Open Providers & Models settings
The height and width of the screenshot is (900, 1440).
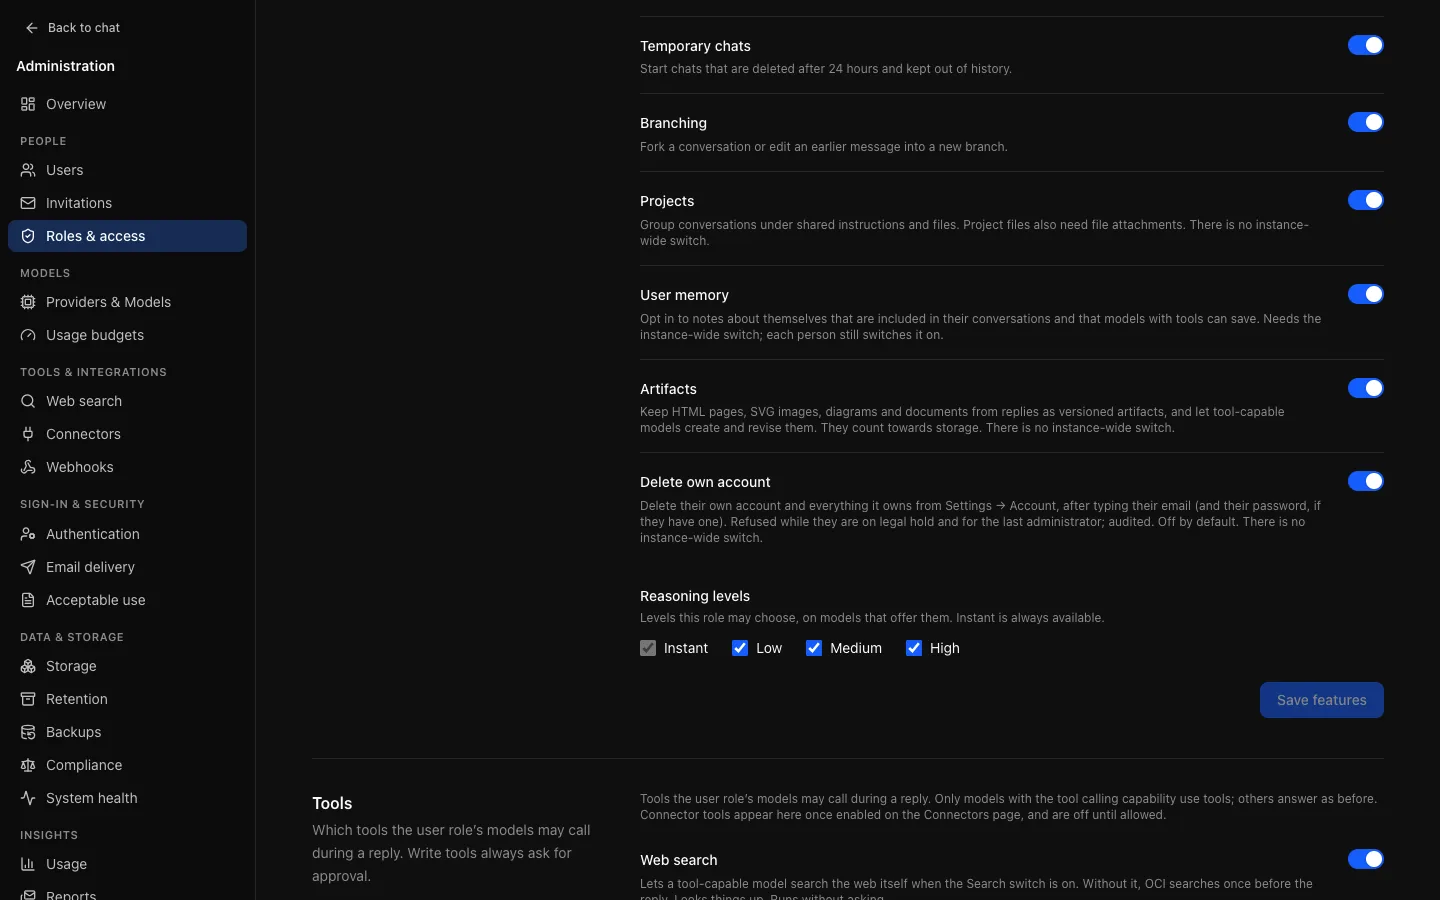click(127, 302)
